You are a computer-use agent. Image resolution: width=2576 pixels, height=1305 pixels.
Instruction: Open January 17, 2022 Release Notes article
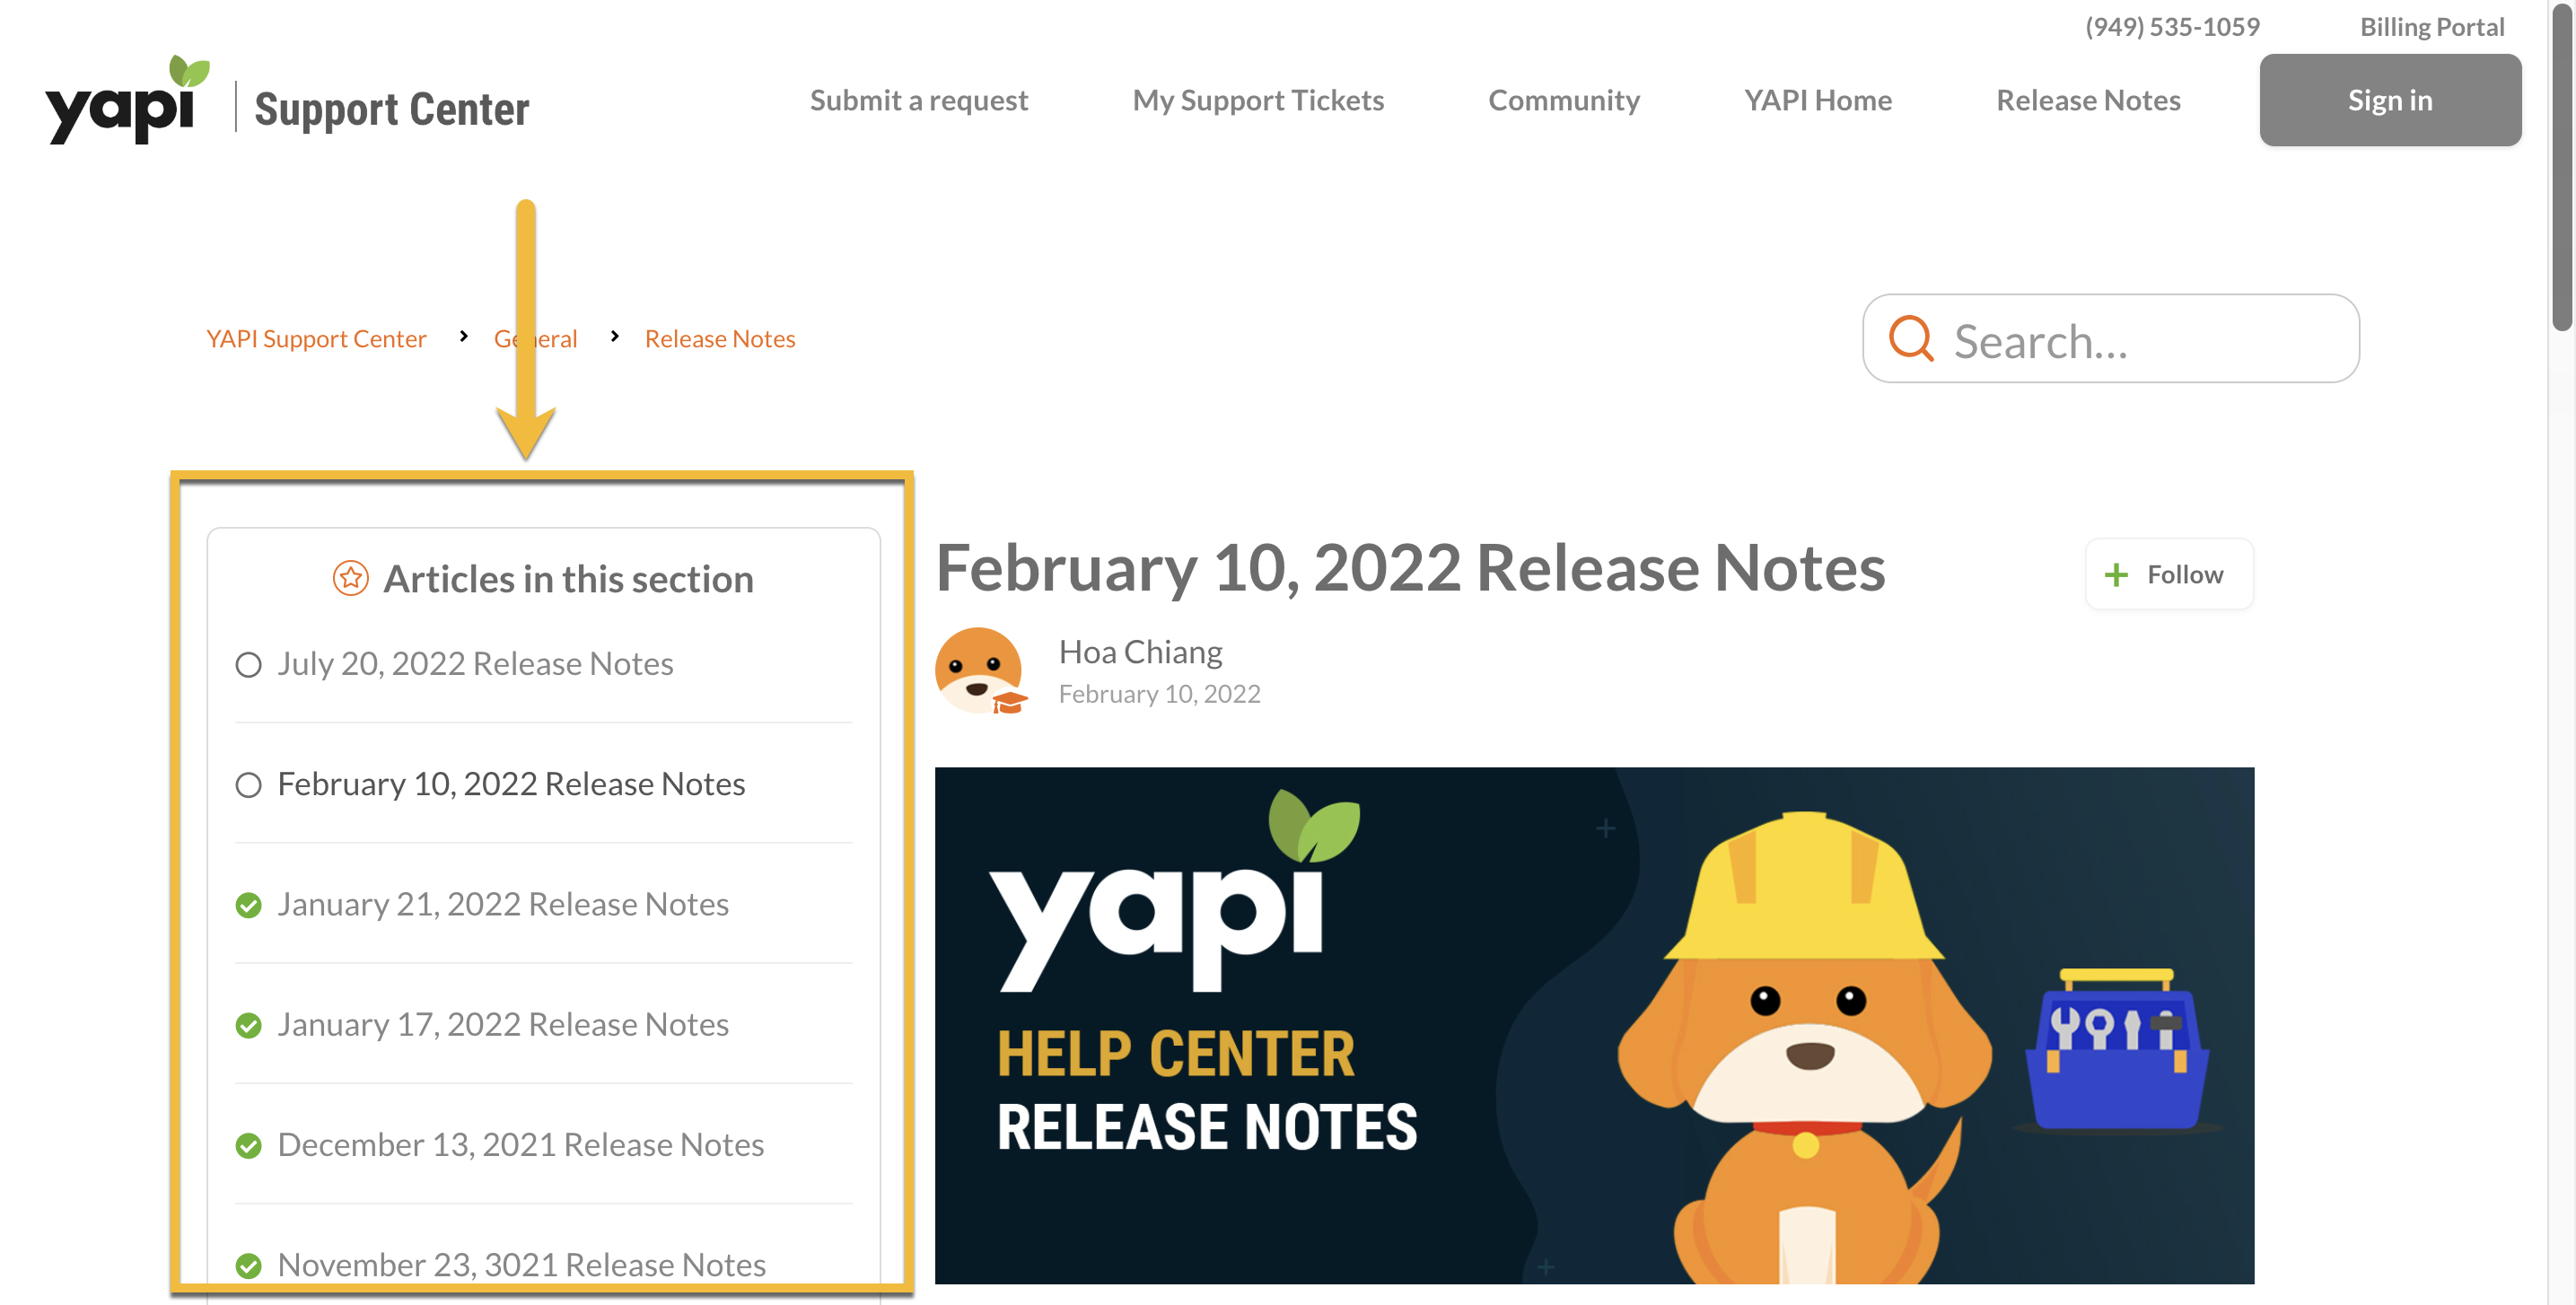click(x=503, y=1024)
